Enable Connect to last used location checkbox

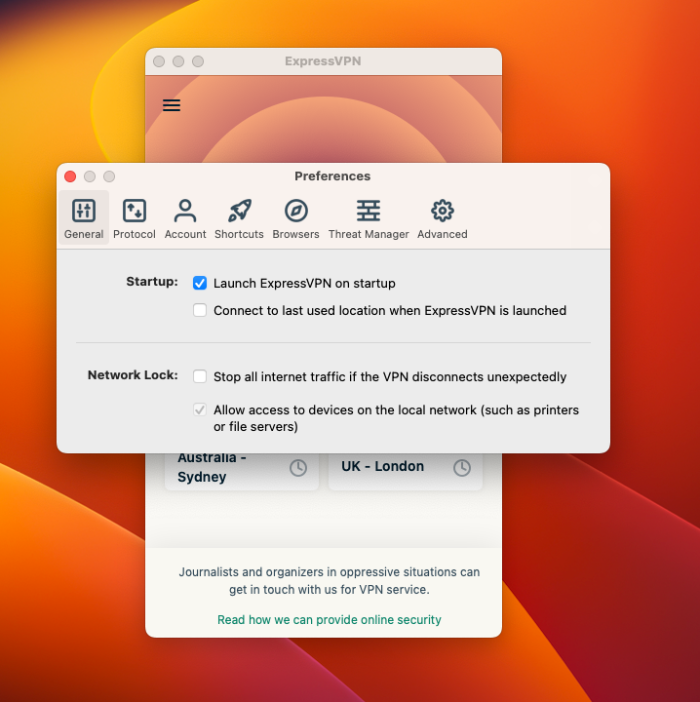tap(200, 310)
